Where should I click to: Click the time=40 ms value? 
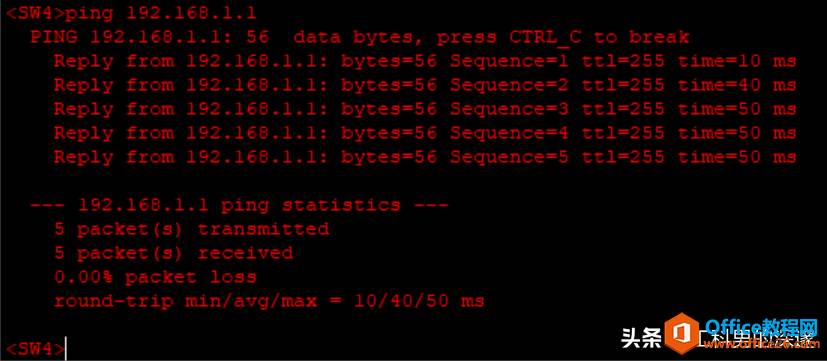[737, 85]
